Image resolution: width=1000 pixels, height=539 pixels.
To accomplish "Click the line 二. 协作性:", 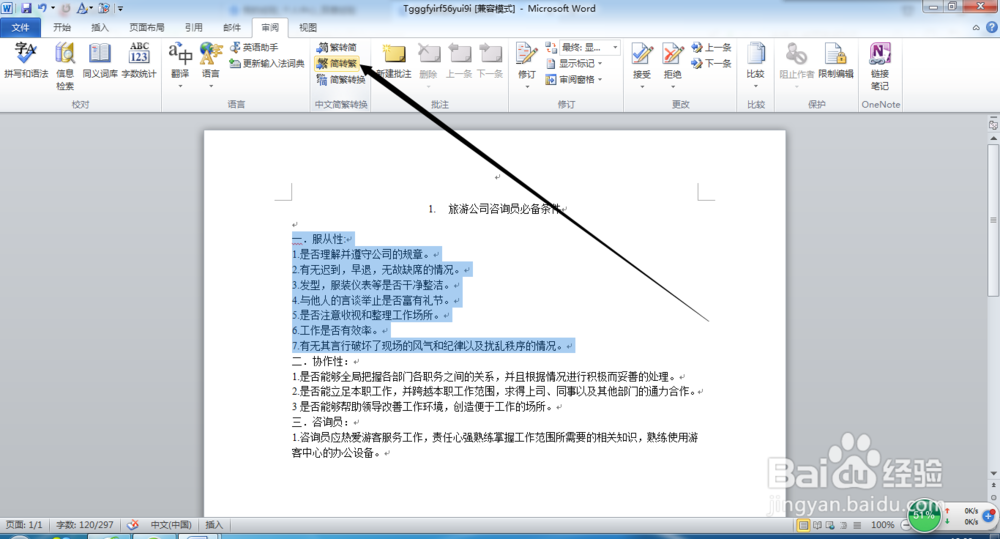I will pos(320,362).
